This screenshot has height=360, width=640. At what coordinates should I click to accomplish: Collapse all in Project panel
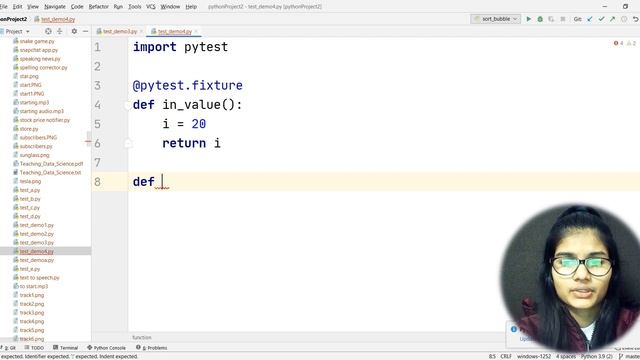pyautogui.click(x=60, y=31)
